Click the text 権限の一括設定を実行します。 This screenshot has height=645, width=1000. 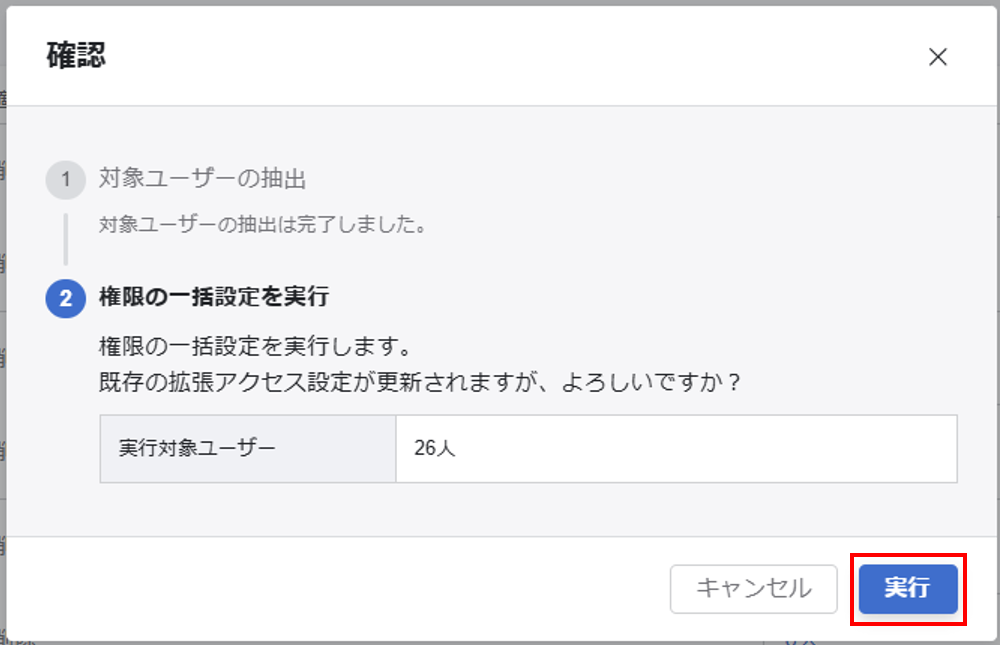256,346
